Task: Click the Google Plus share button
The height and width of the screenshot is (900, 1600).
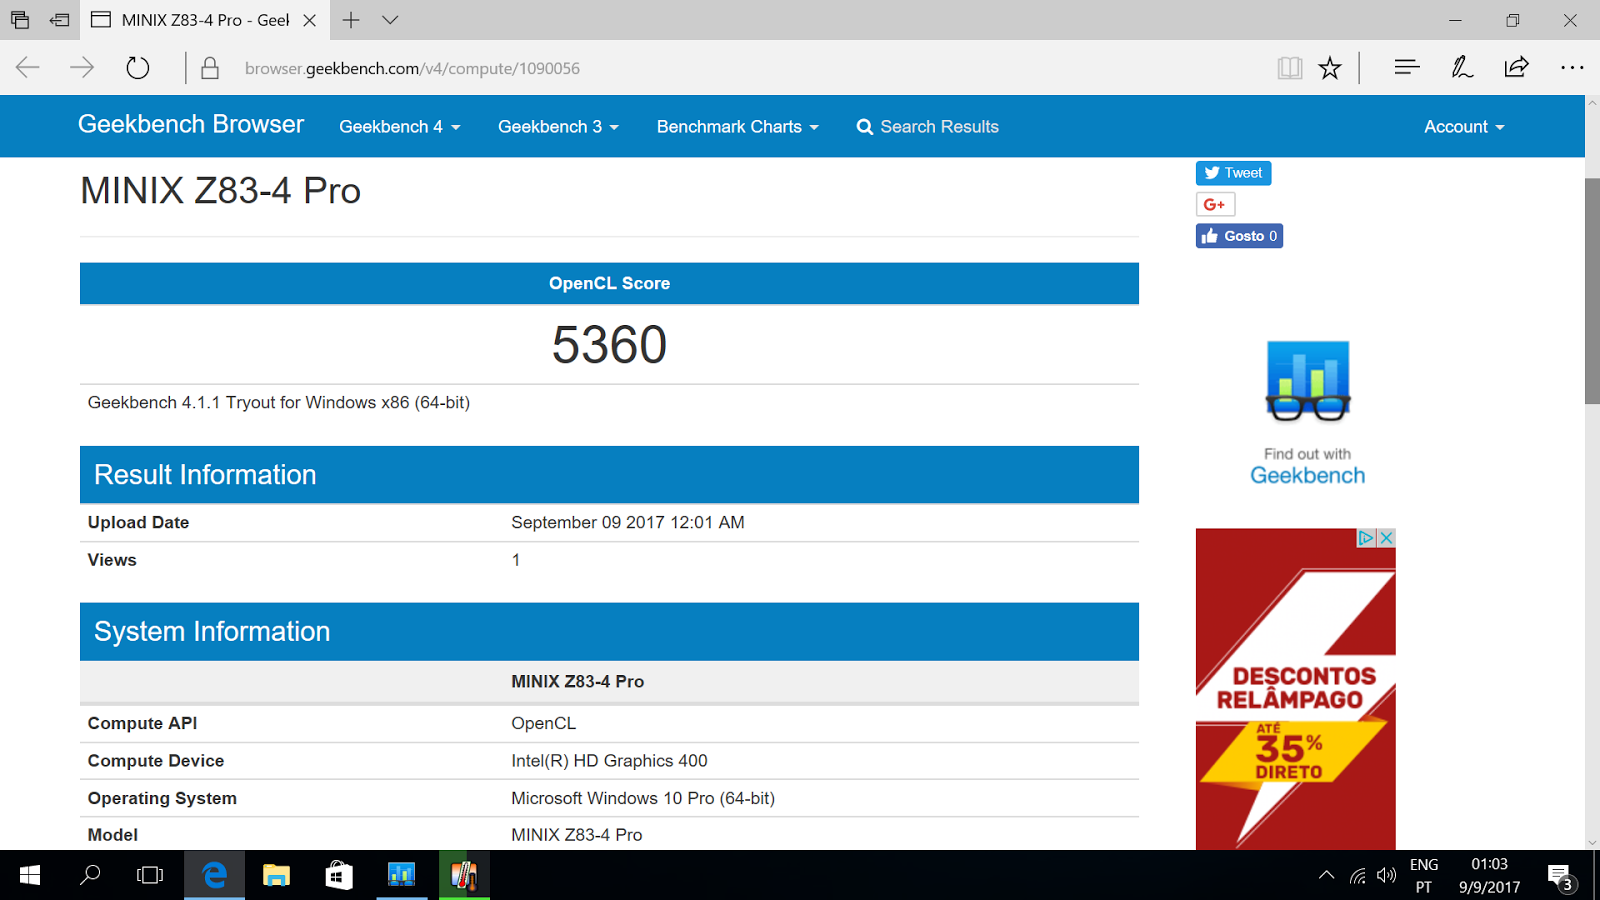Action: click(x=1215, y=204)
